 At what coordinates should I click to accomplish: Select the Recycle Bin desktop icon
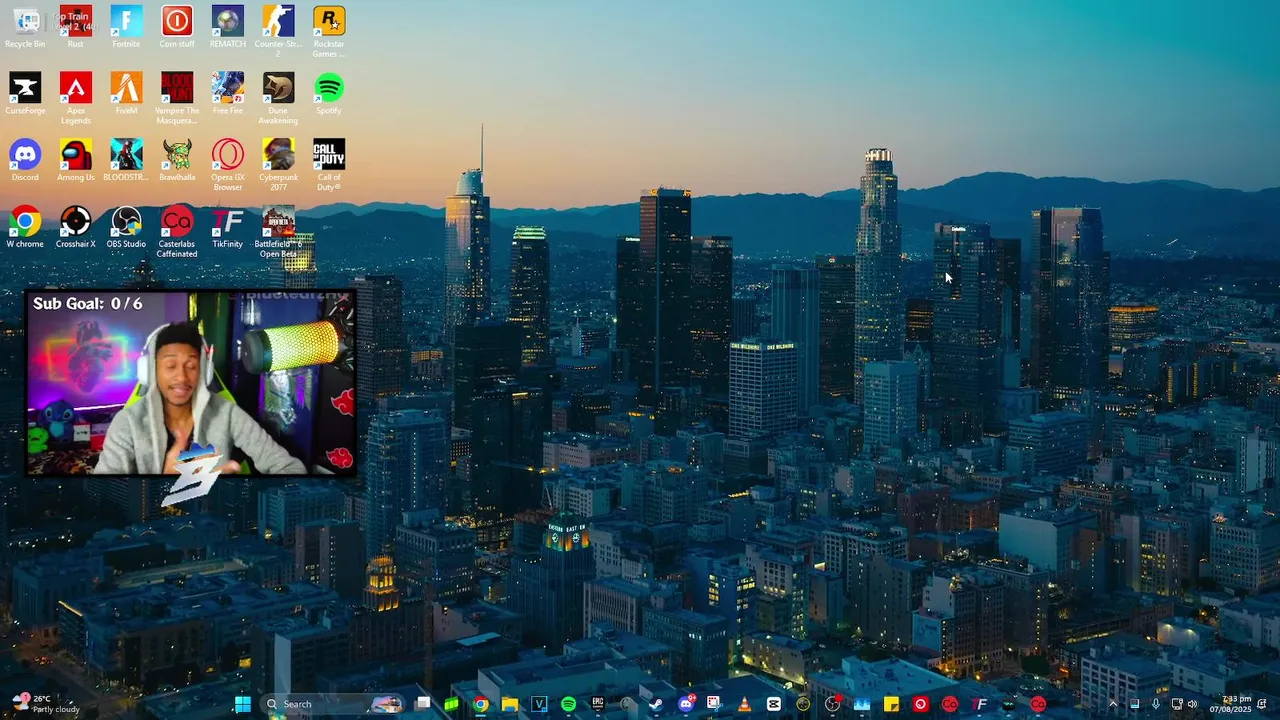click(25, 27)
